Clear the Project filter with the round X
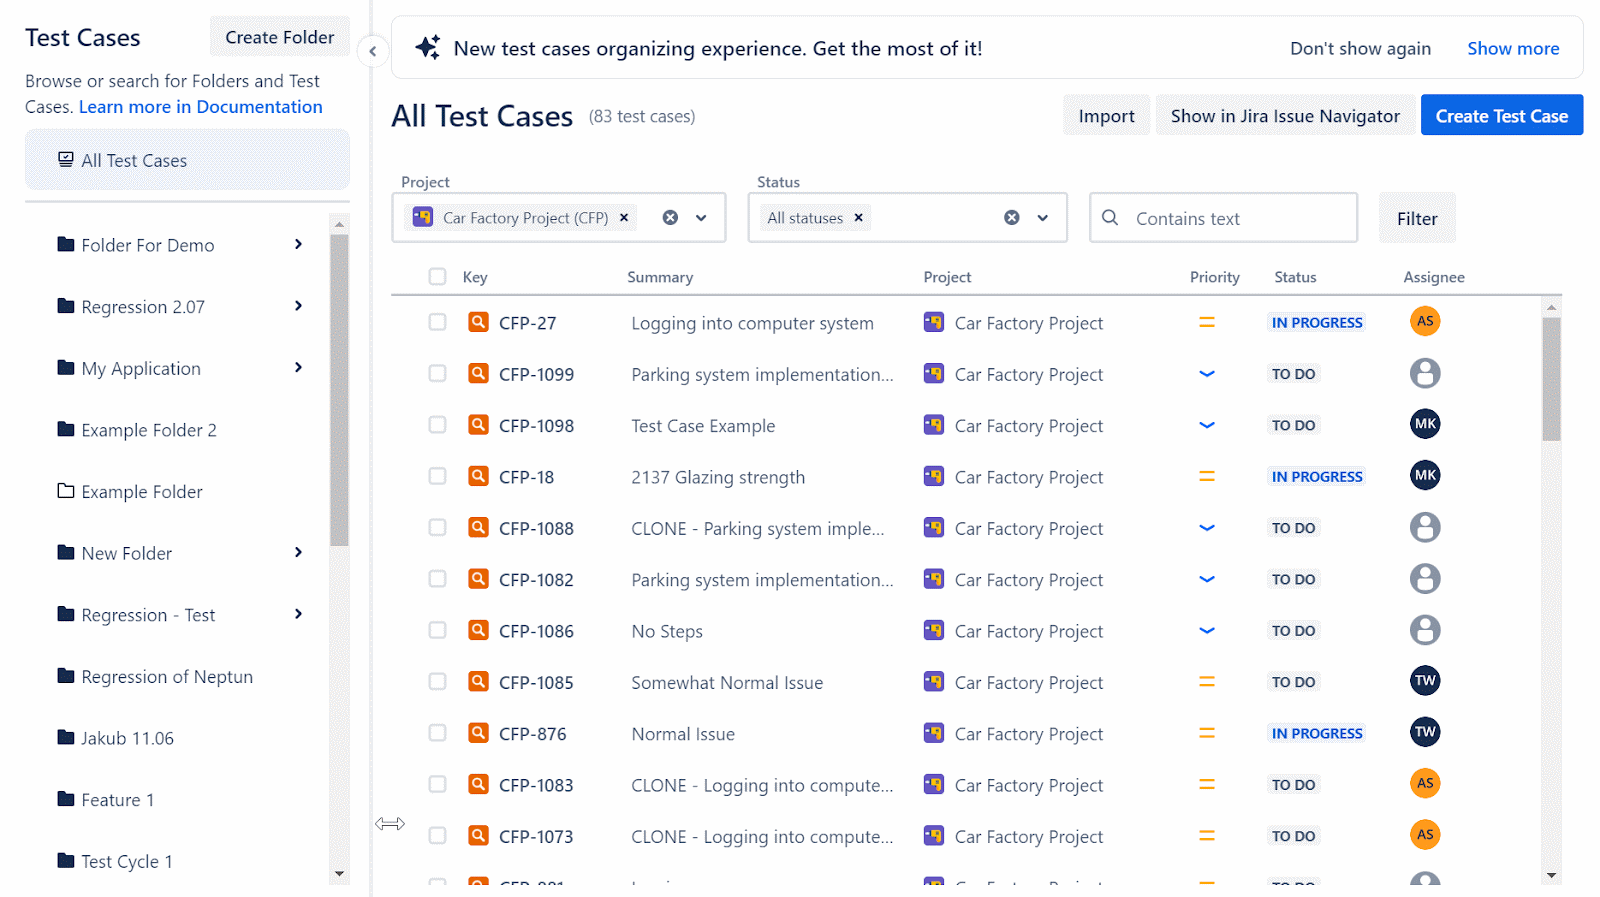 [670, 217]
